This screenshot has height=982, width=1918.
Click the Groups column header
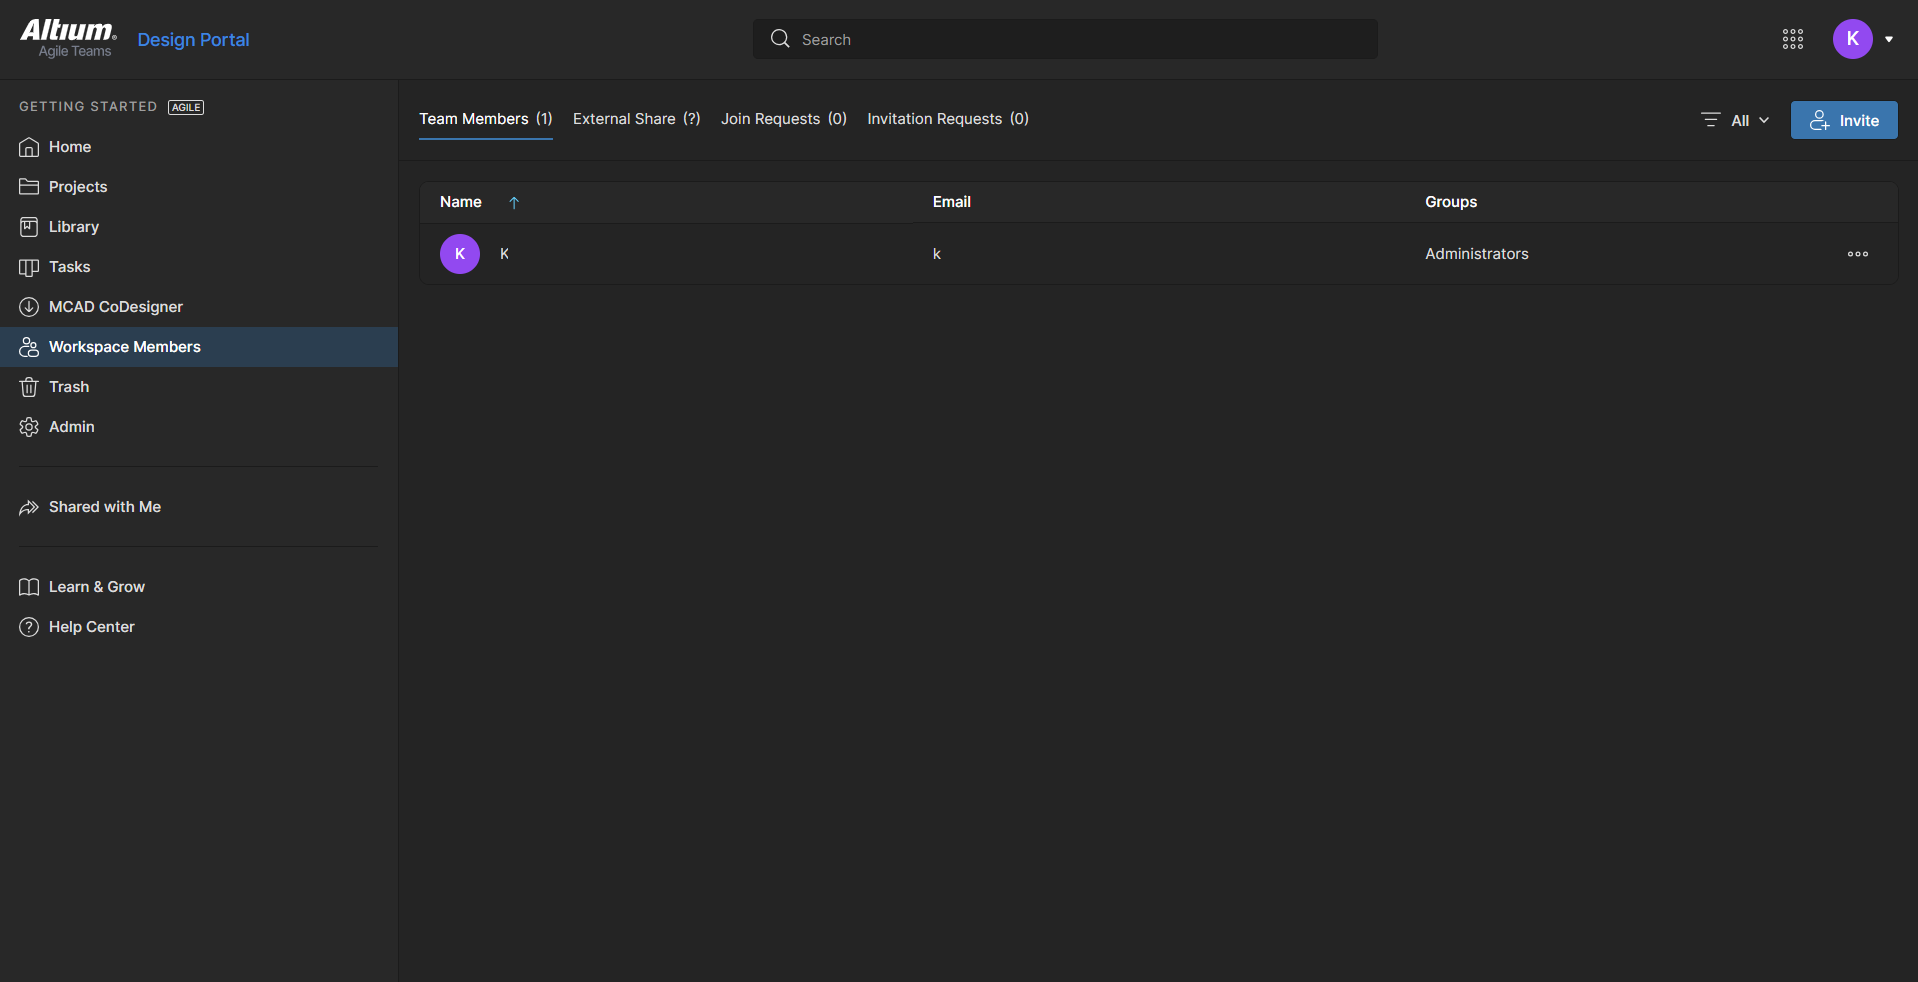(x=1451, y=202)
